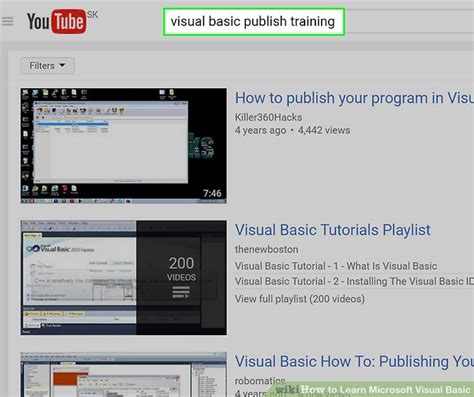474x397 pixels.
Task: Open 'Visual Basic Tutorials Playlist' title link
Action: pos(333,230)
